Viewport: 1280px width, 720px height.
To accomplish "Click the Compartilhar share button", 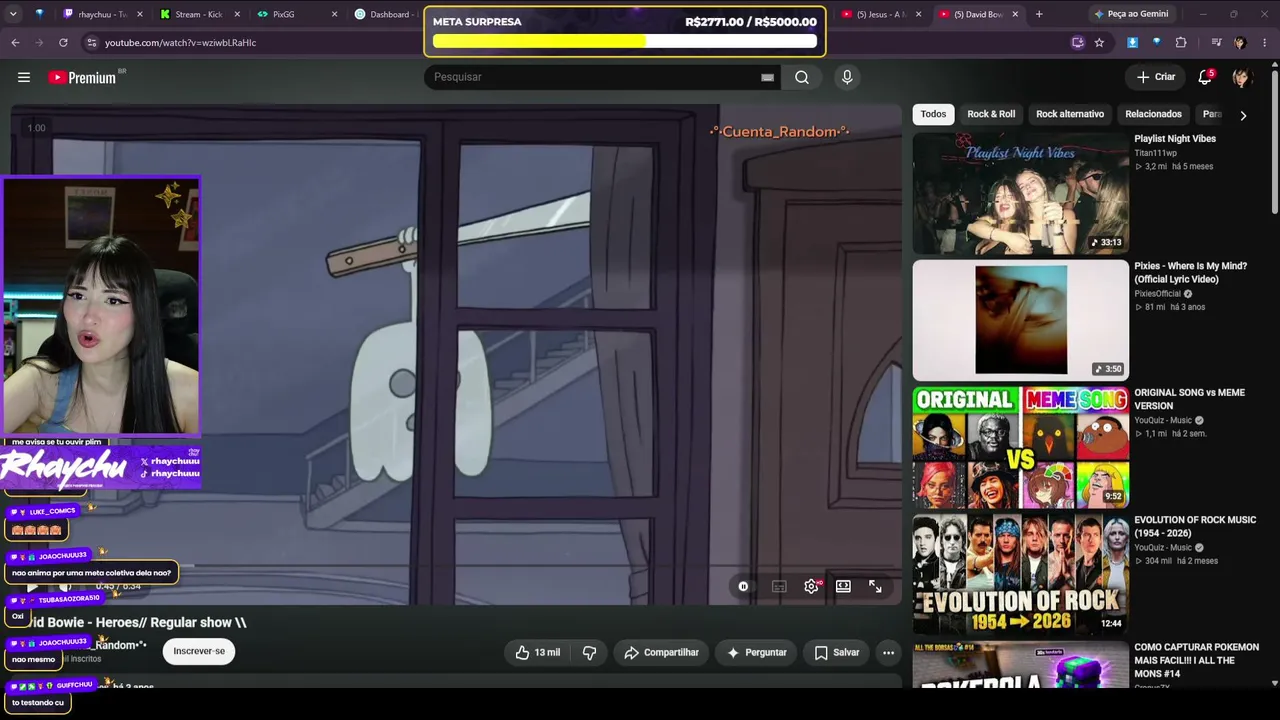I will click(661, 652).
